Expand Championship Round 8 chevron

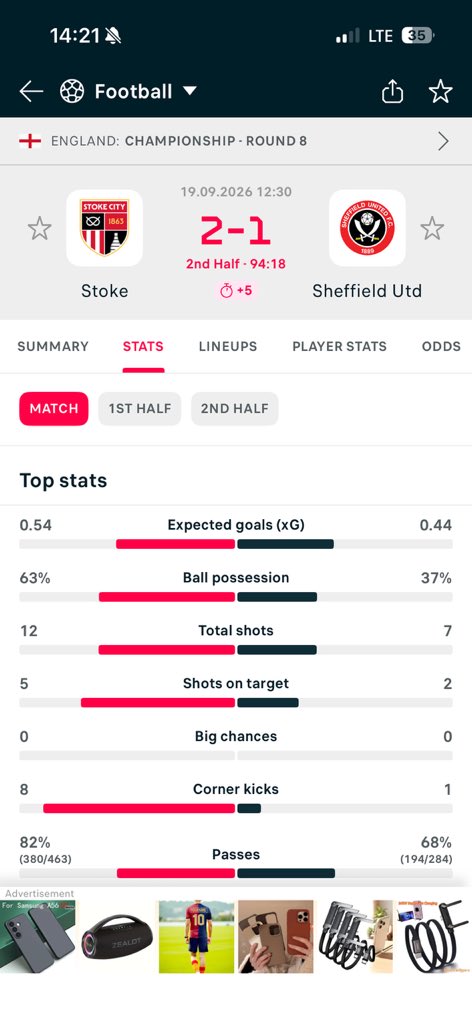pyautogui.click(x=443, y=141)
